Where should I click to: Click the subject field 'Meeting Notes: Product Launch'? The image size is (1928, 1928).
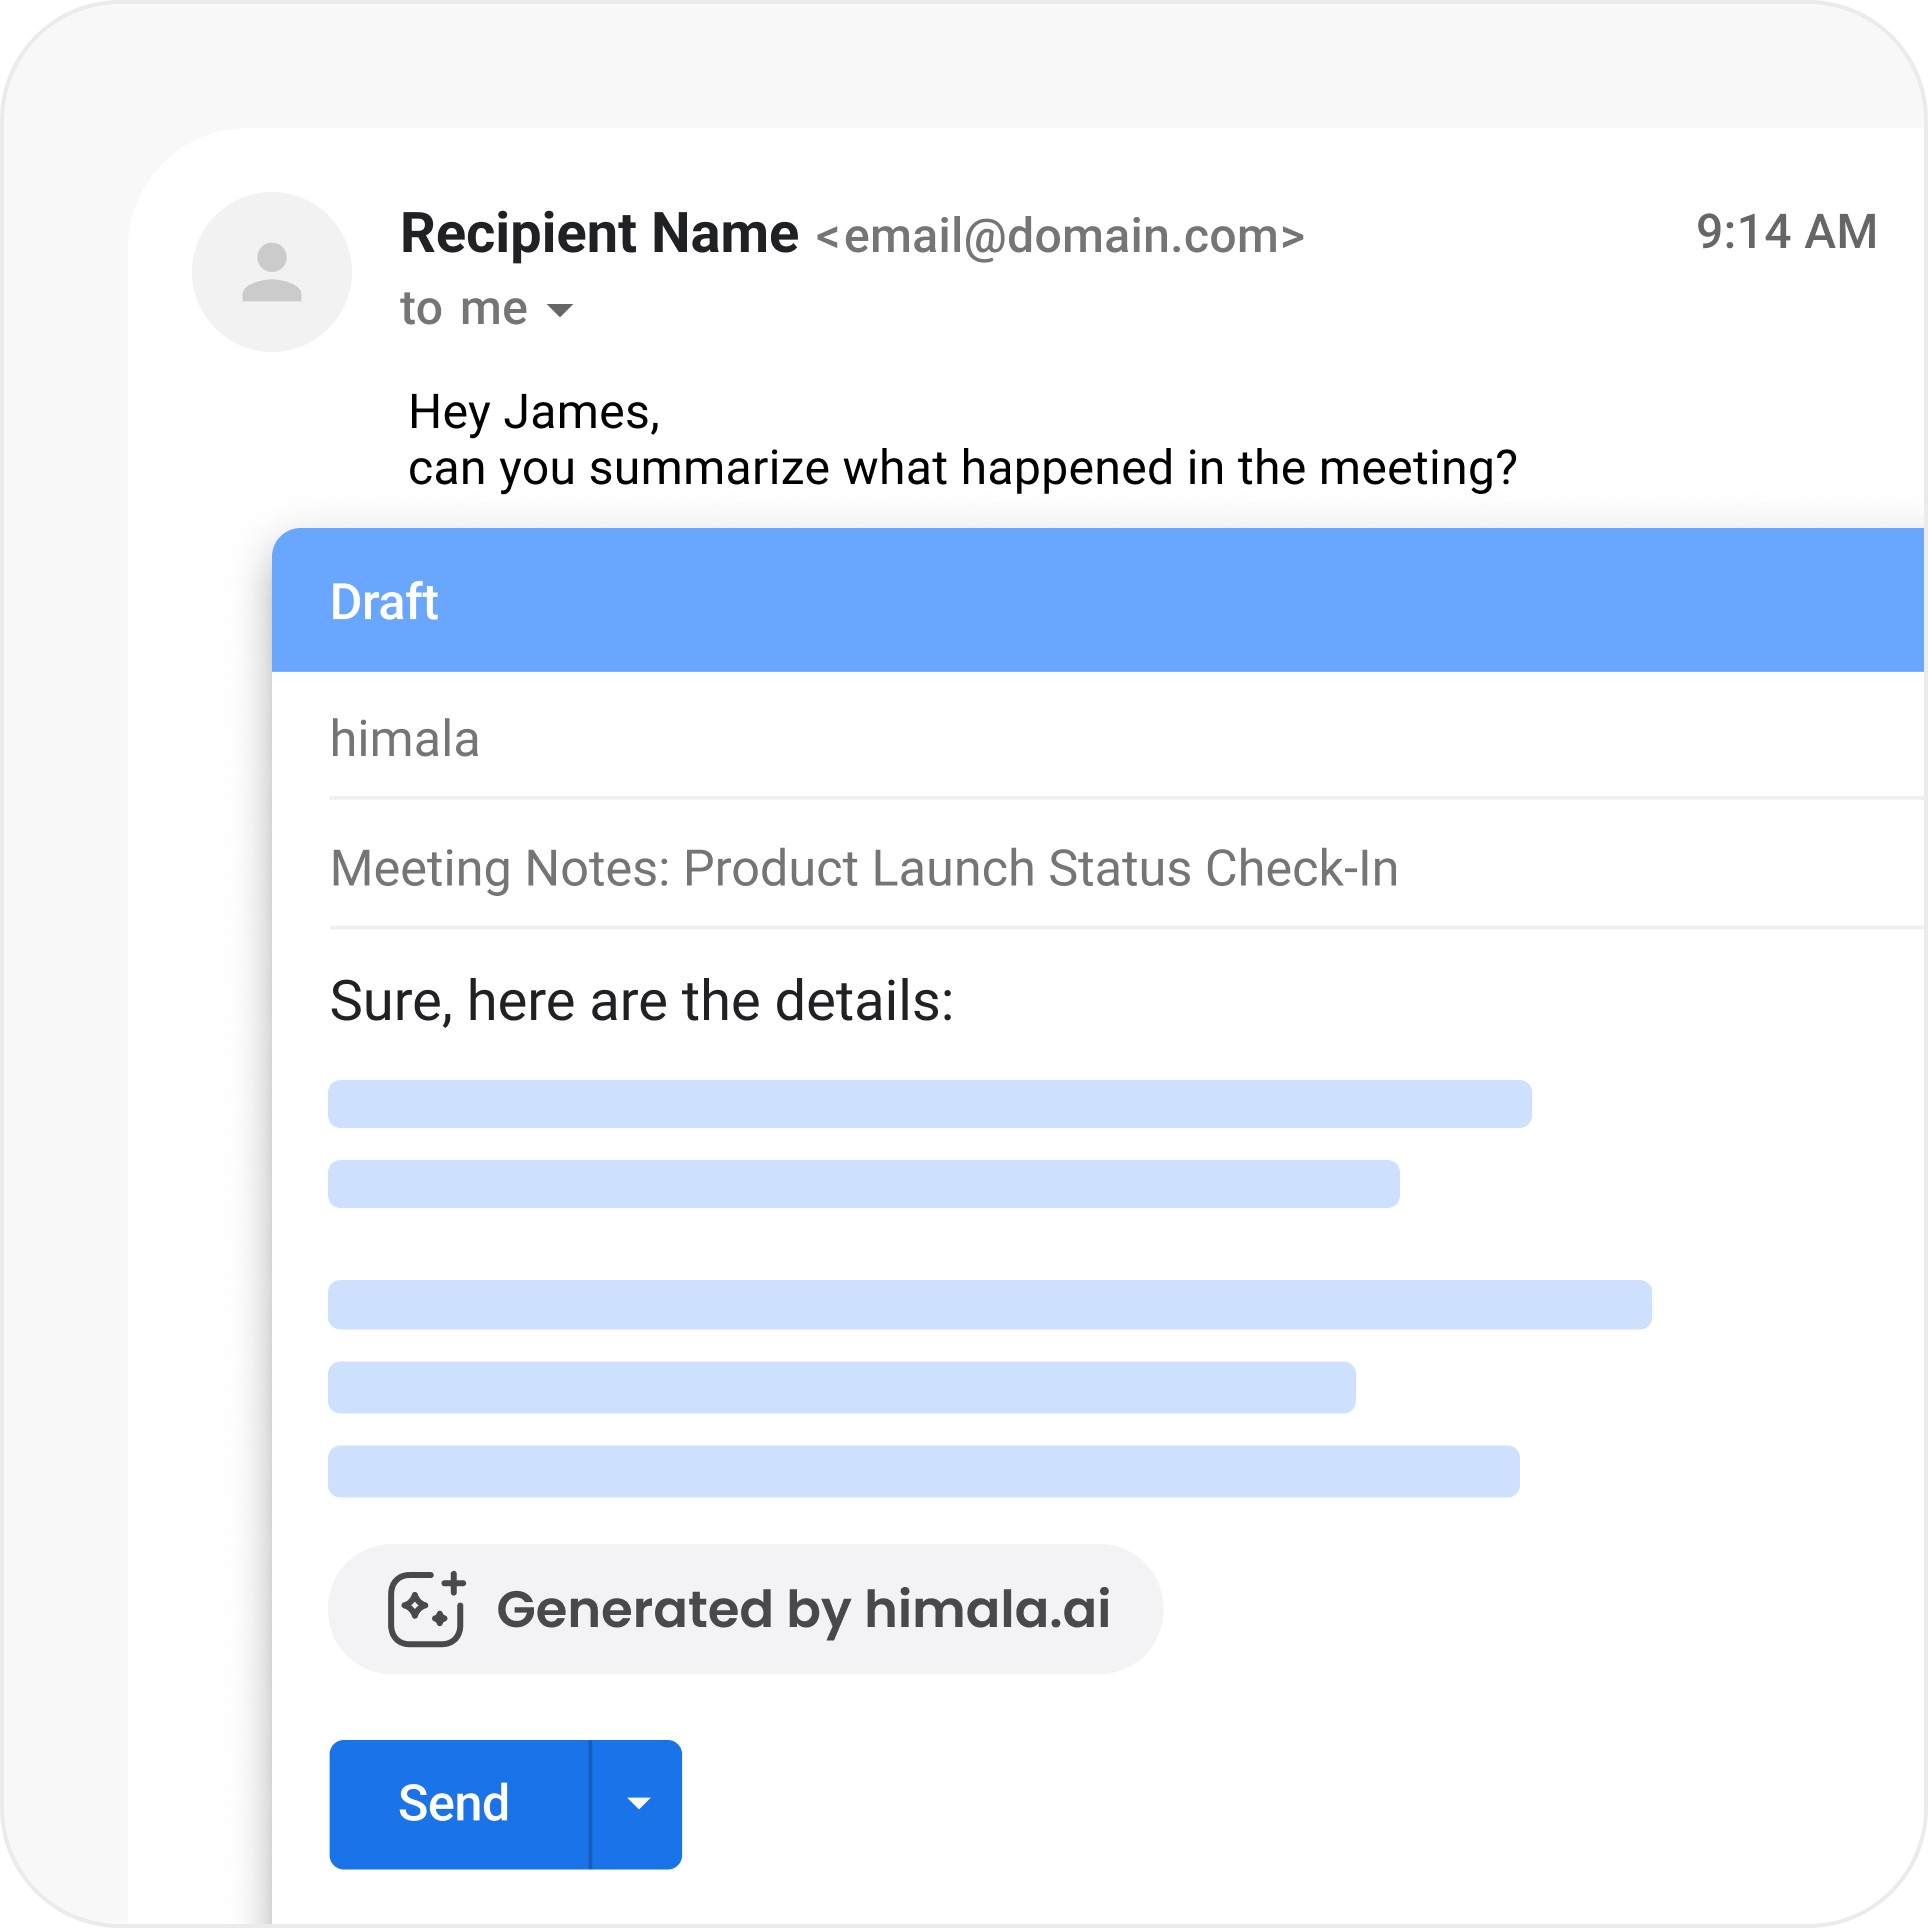pyautogui.click(x=864, y=868)
